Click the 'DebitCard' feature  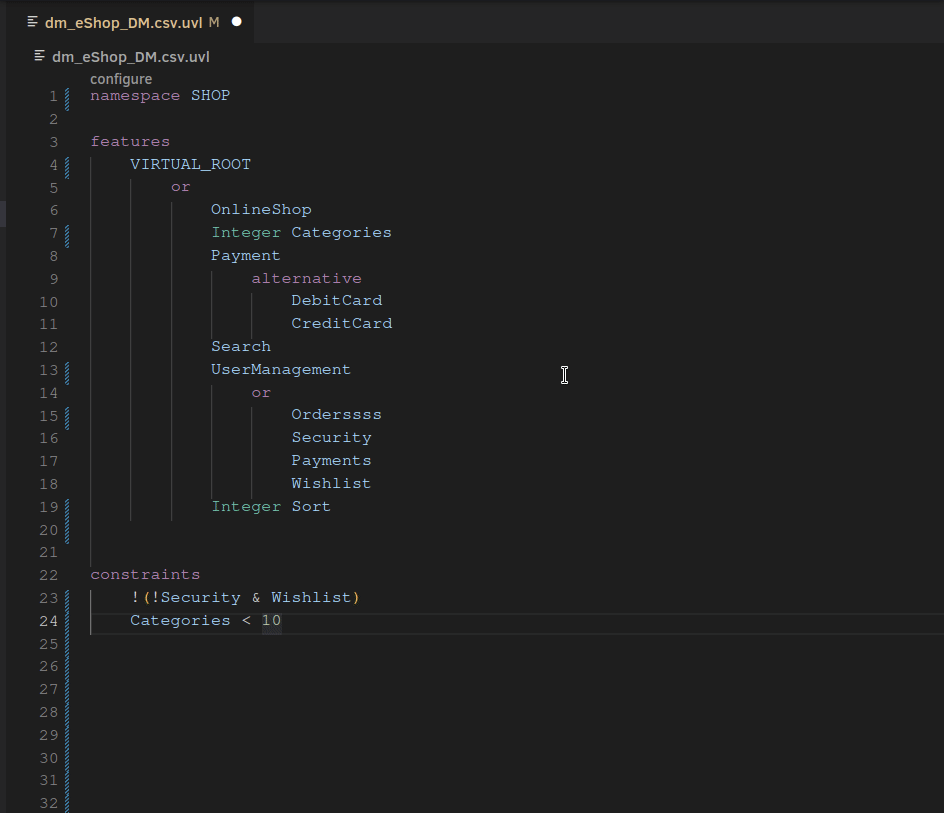tap(337, 301)
